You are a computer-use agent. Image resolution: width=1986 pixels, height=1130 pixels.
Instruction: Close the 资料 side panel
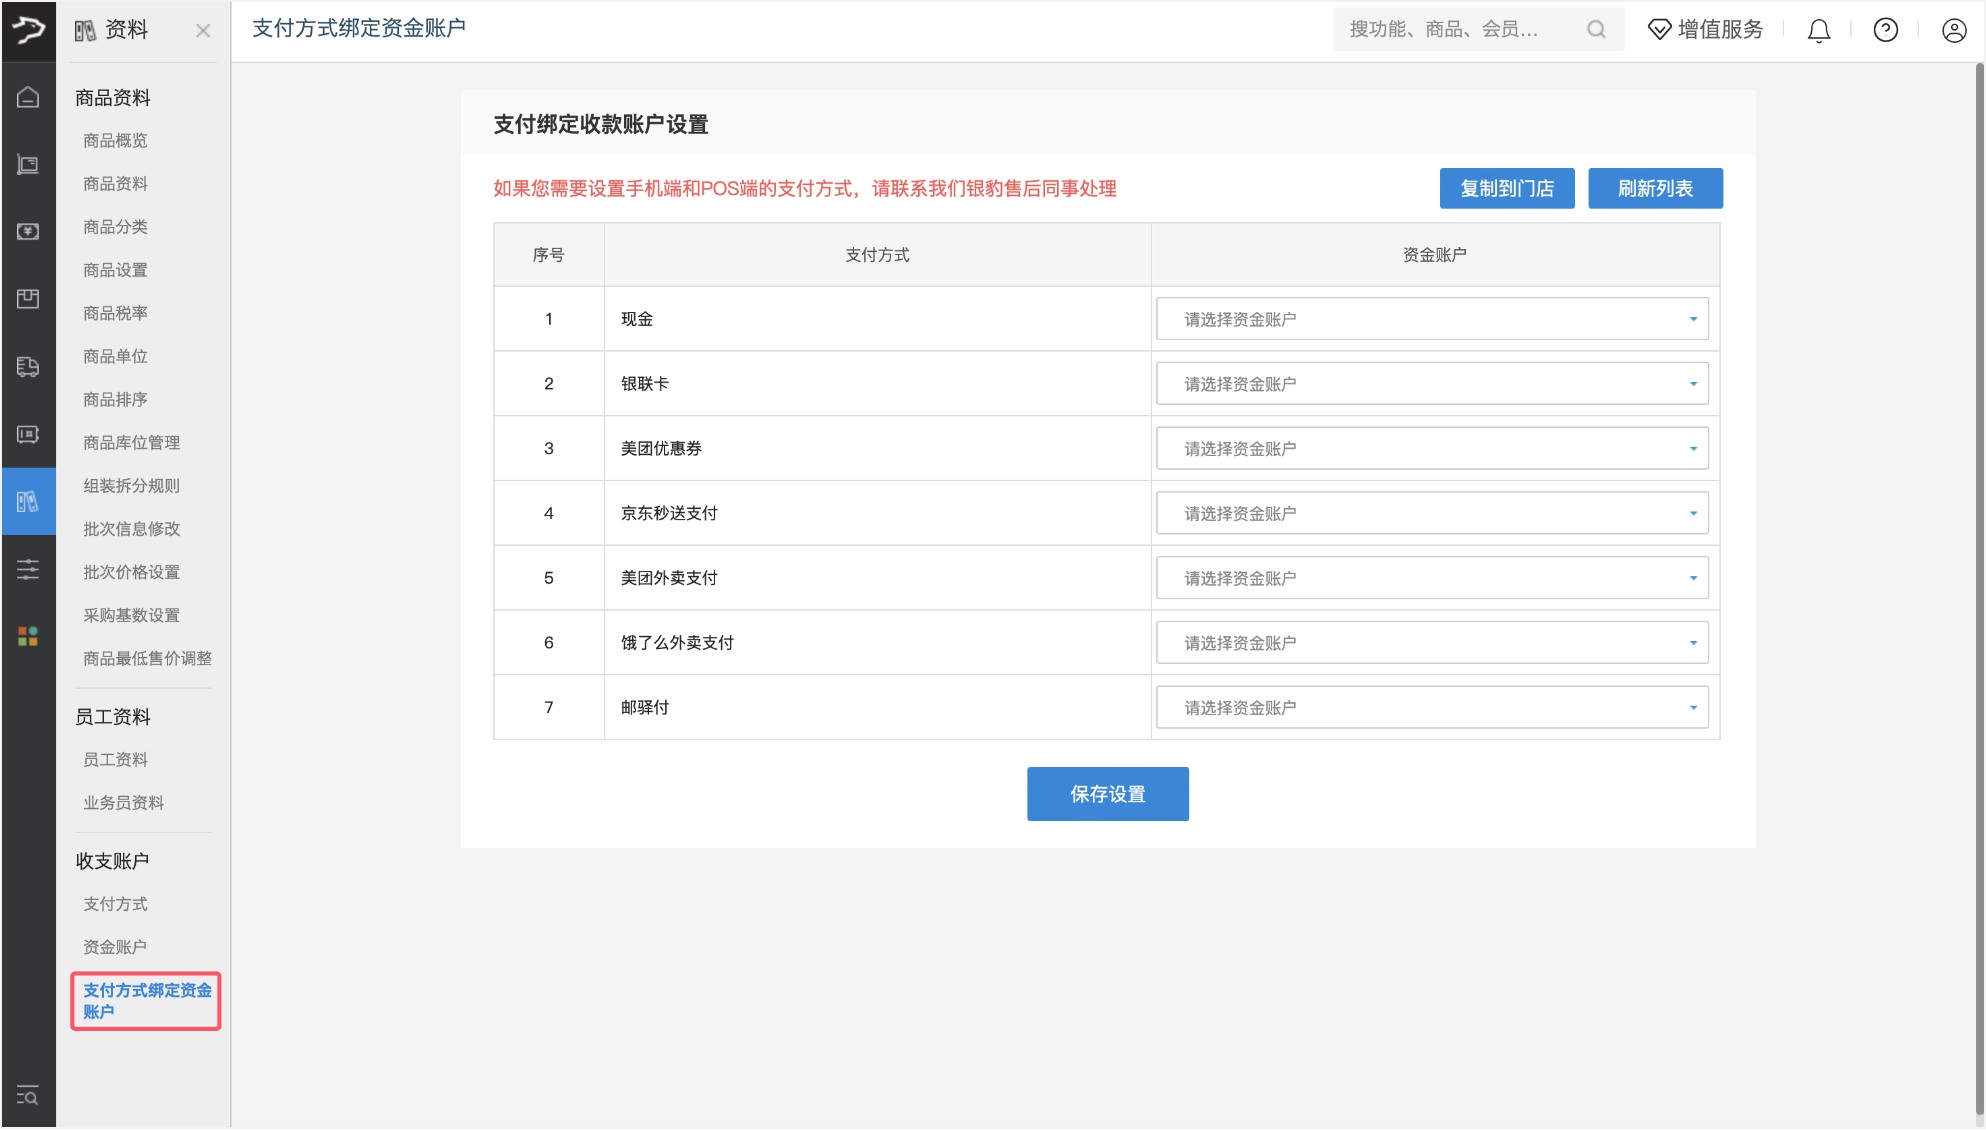pos(203,30)
